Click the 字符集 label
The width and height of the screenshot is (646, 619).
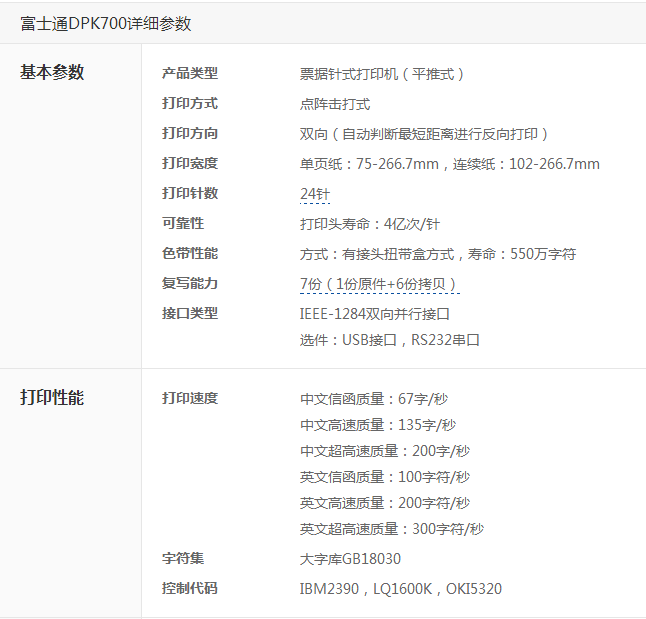[183, 558]
